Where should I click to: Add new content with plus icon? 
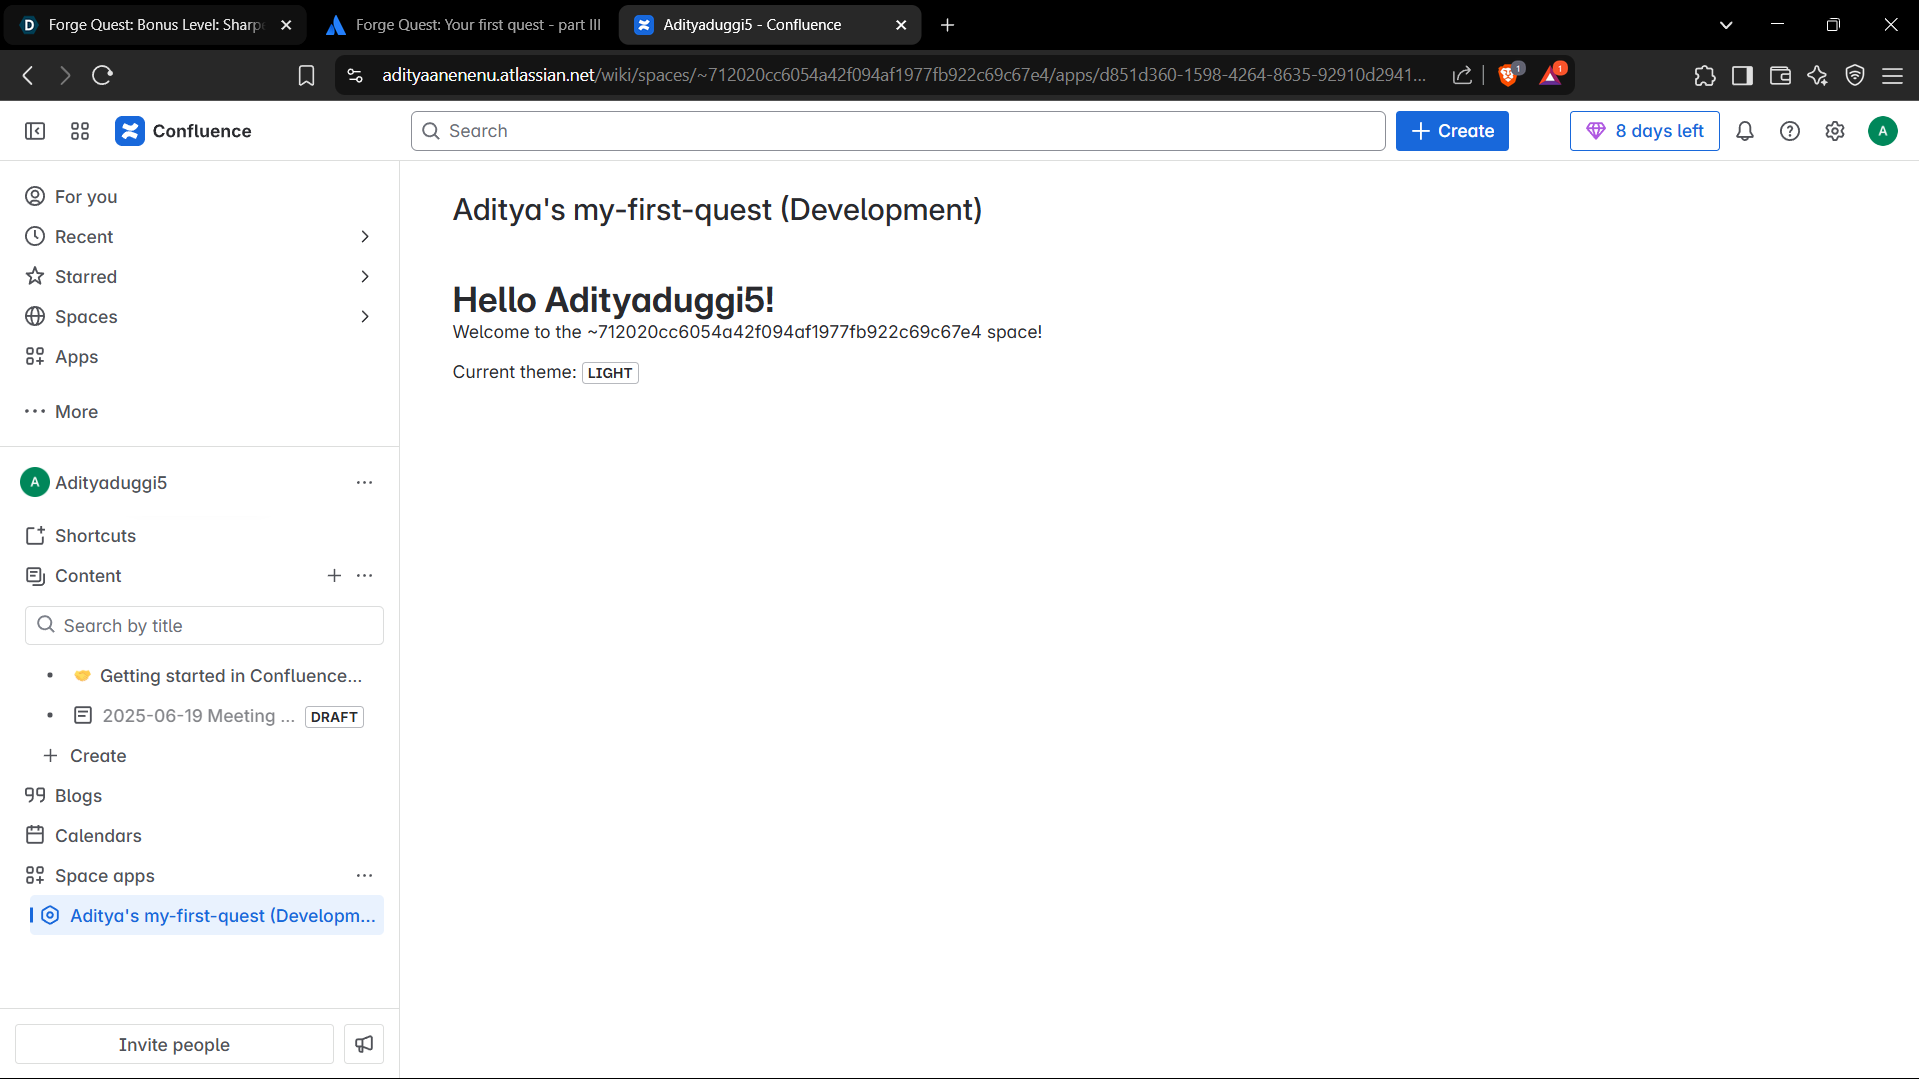(334, 575)
